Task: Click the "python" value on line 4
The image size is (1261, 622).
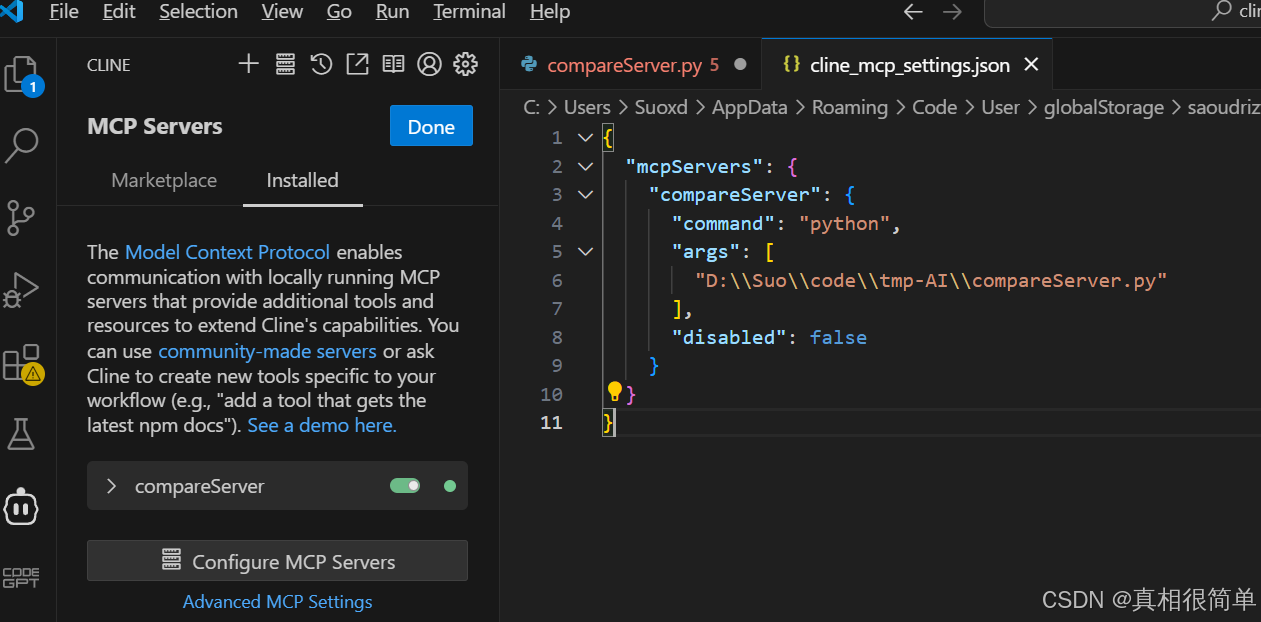Action: [844, 223]
